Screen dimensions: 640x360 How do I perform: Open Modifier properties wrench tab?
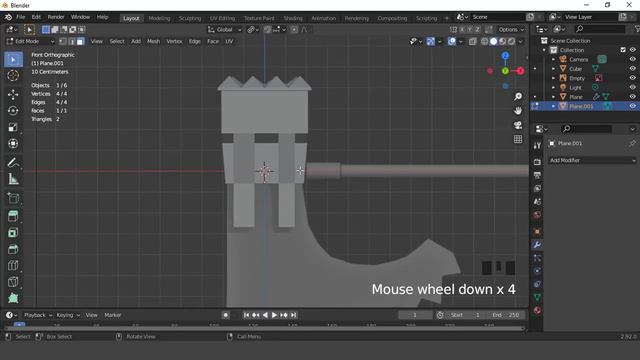[537, 245]
